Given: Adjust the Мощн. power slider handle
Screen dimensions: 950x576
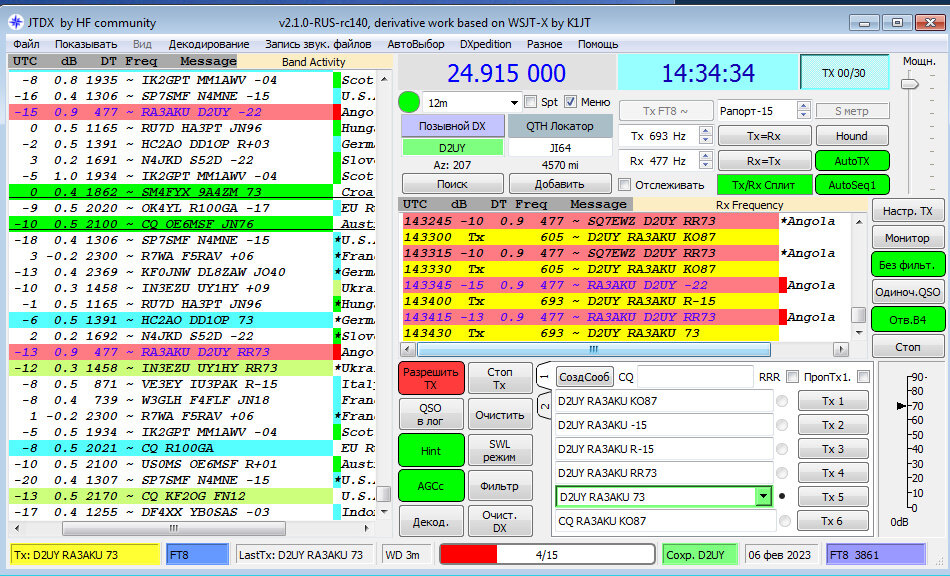Looking at the screenshot, I should coord(909,84).
